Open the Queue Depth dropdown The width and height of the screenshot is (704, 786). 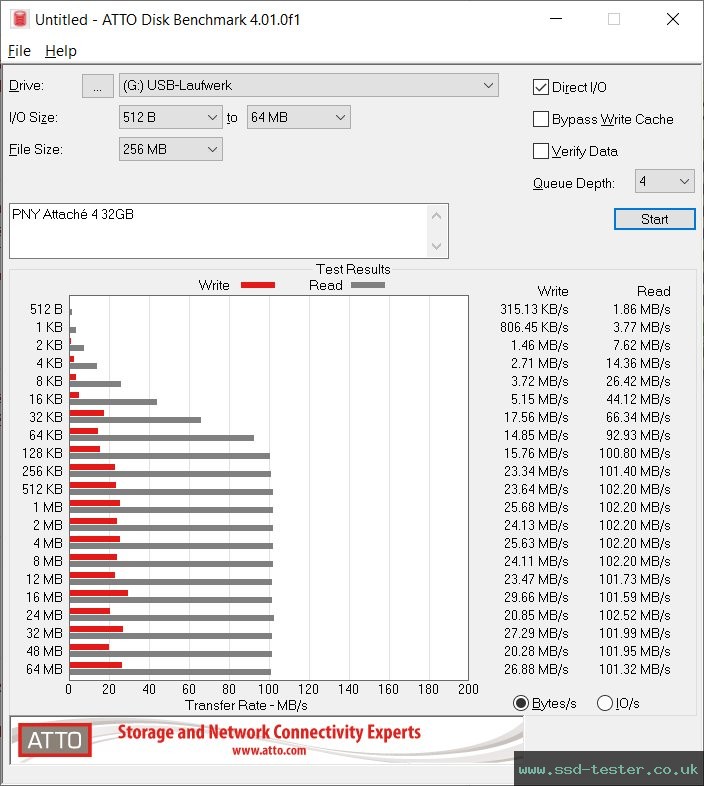[664, 181]
